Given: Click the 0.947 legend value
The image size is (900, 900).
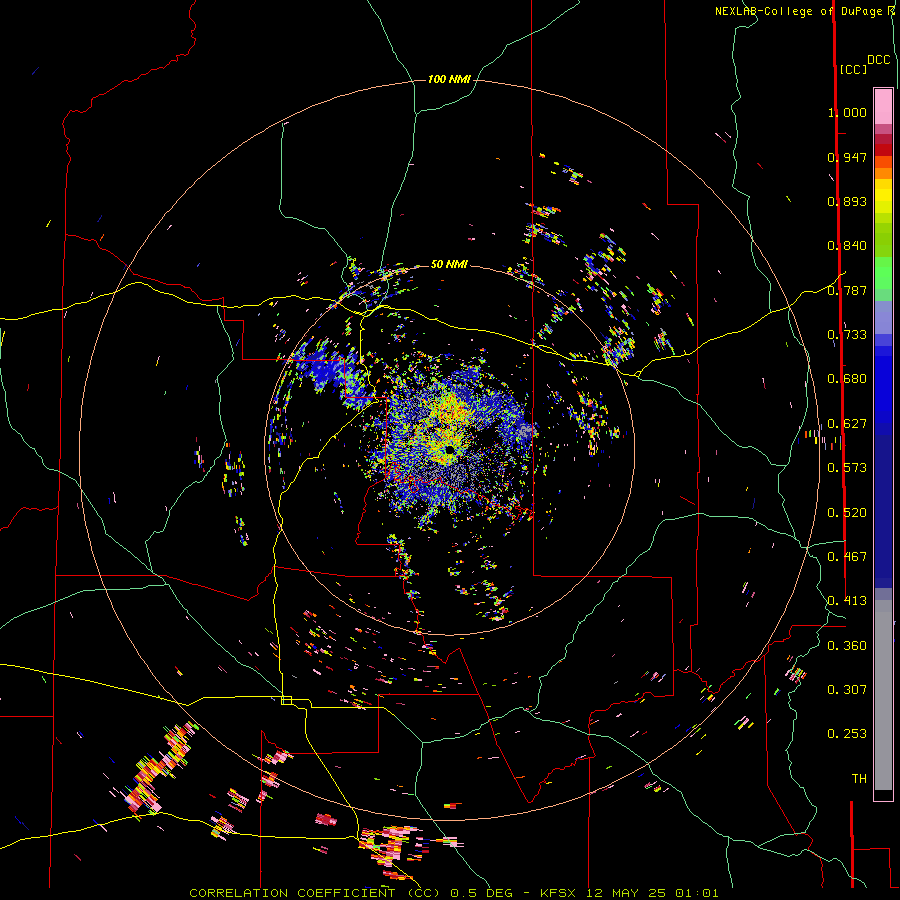Looking at the screenshot, I should click(847, 157).
